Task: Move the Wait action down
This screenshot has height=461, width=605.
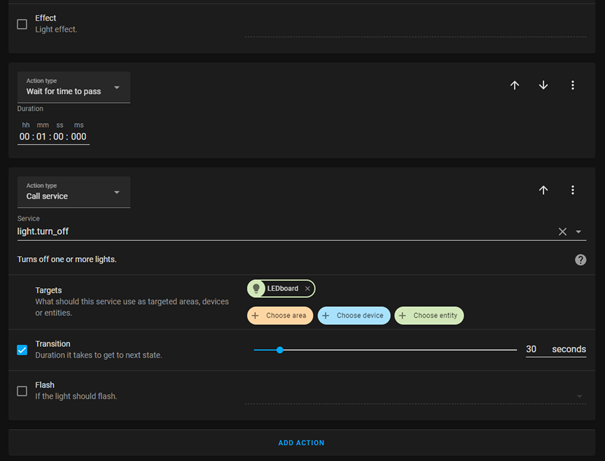Action: click(543, 85)
